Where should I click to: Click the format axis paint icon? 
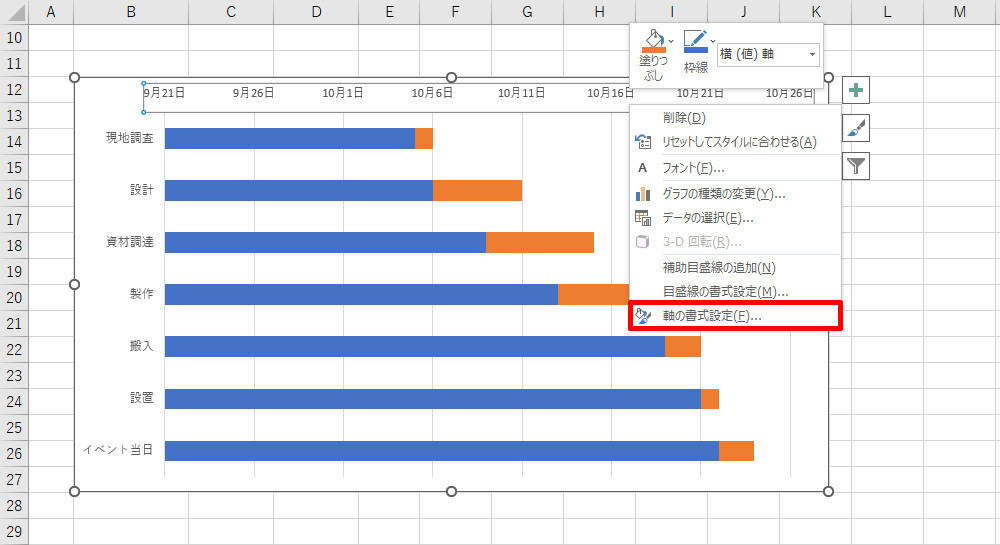643,316
